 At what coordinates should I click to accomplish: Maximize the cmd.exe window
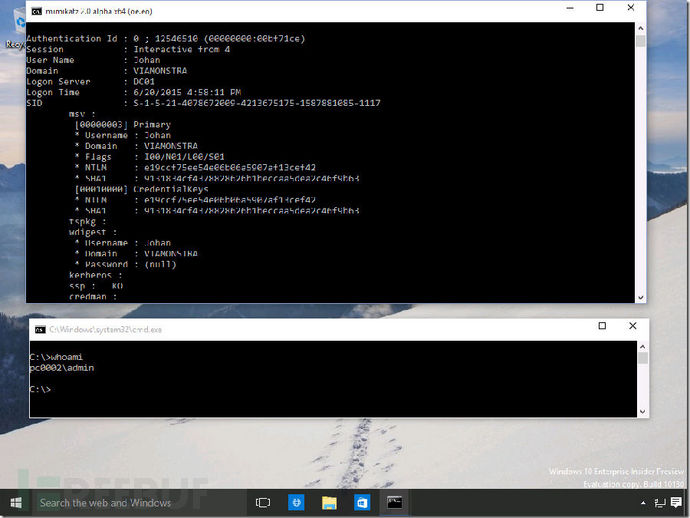pyautogui.click(x=602, y=326)
